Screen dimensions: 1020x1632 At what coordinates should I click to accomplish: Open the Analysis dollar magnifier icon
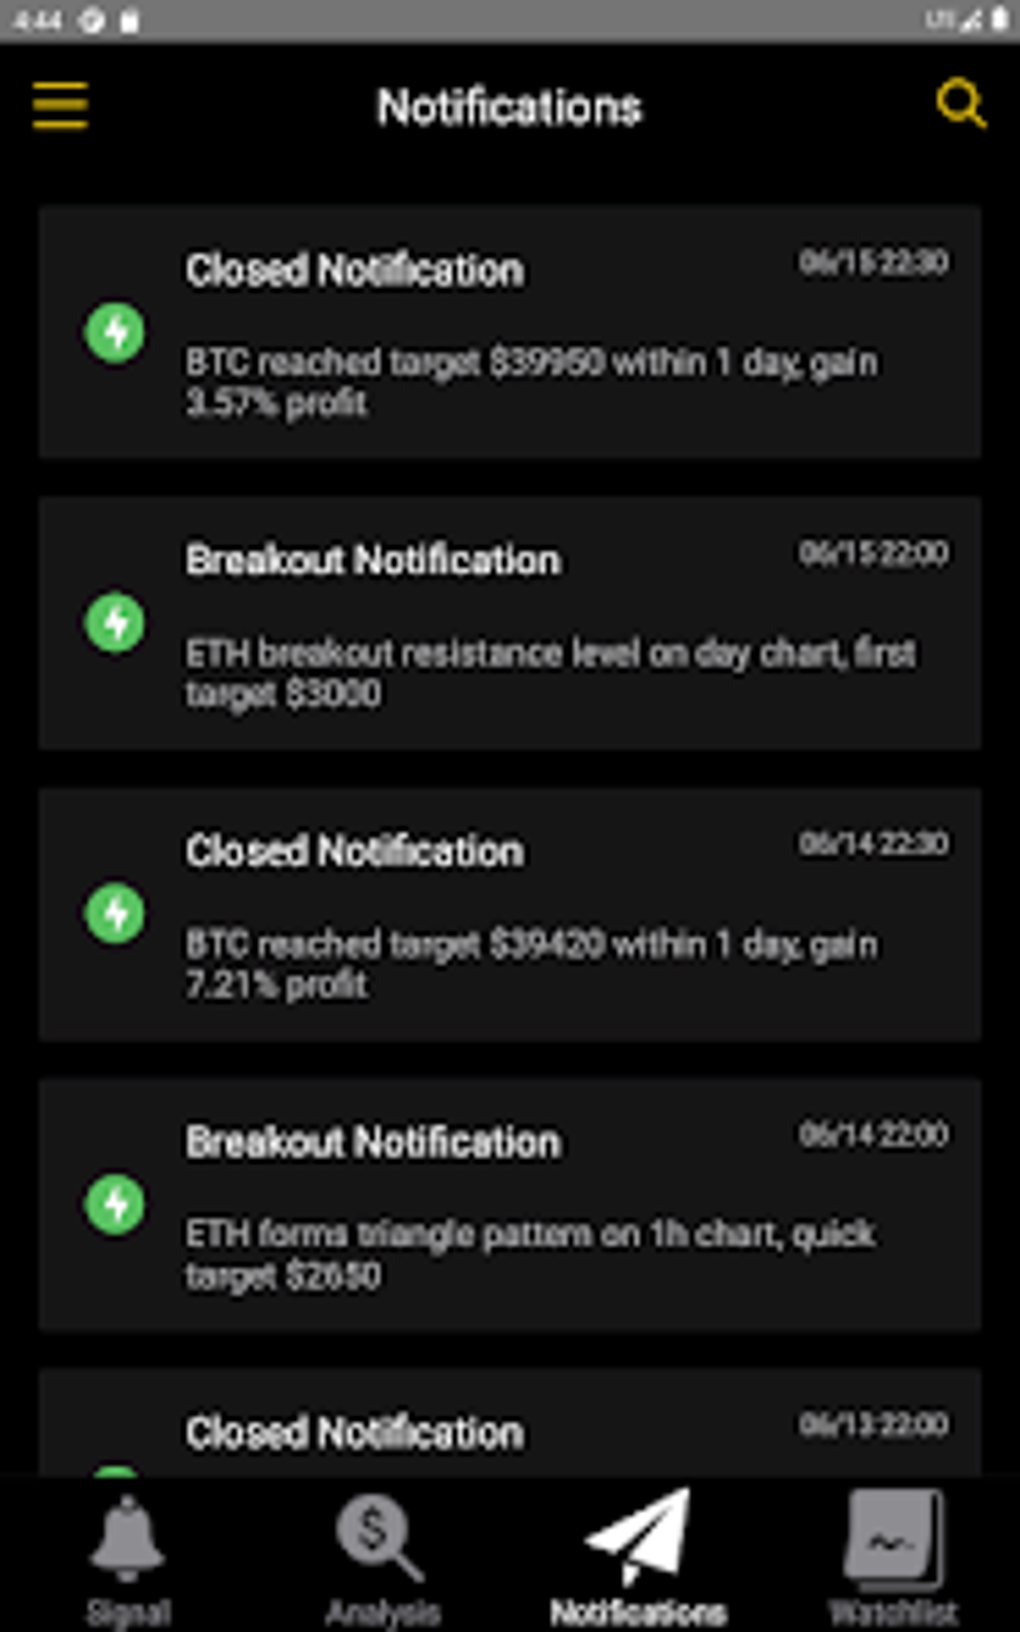pyautogui.click(x=378, y=1538)
